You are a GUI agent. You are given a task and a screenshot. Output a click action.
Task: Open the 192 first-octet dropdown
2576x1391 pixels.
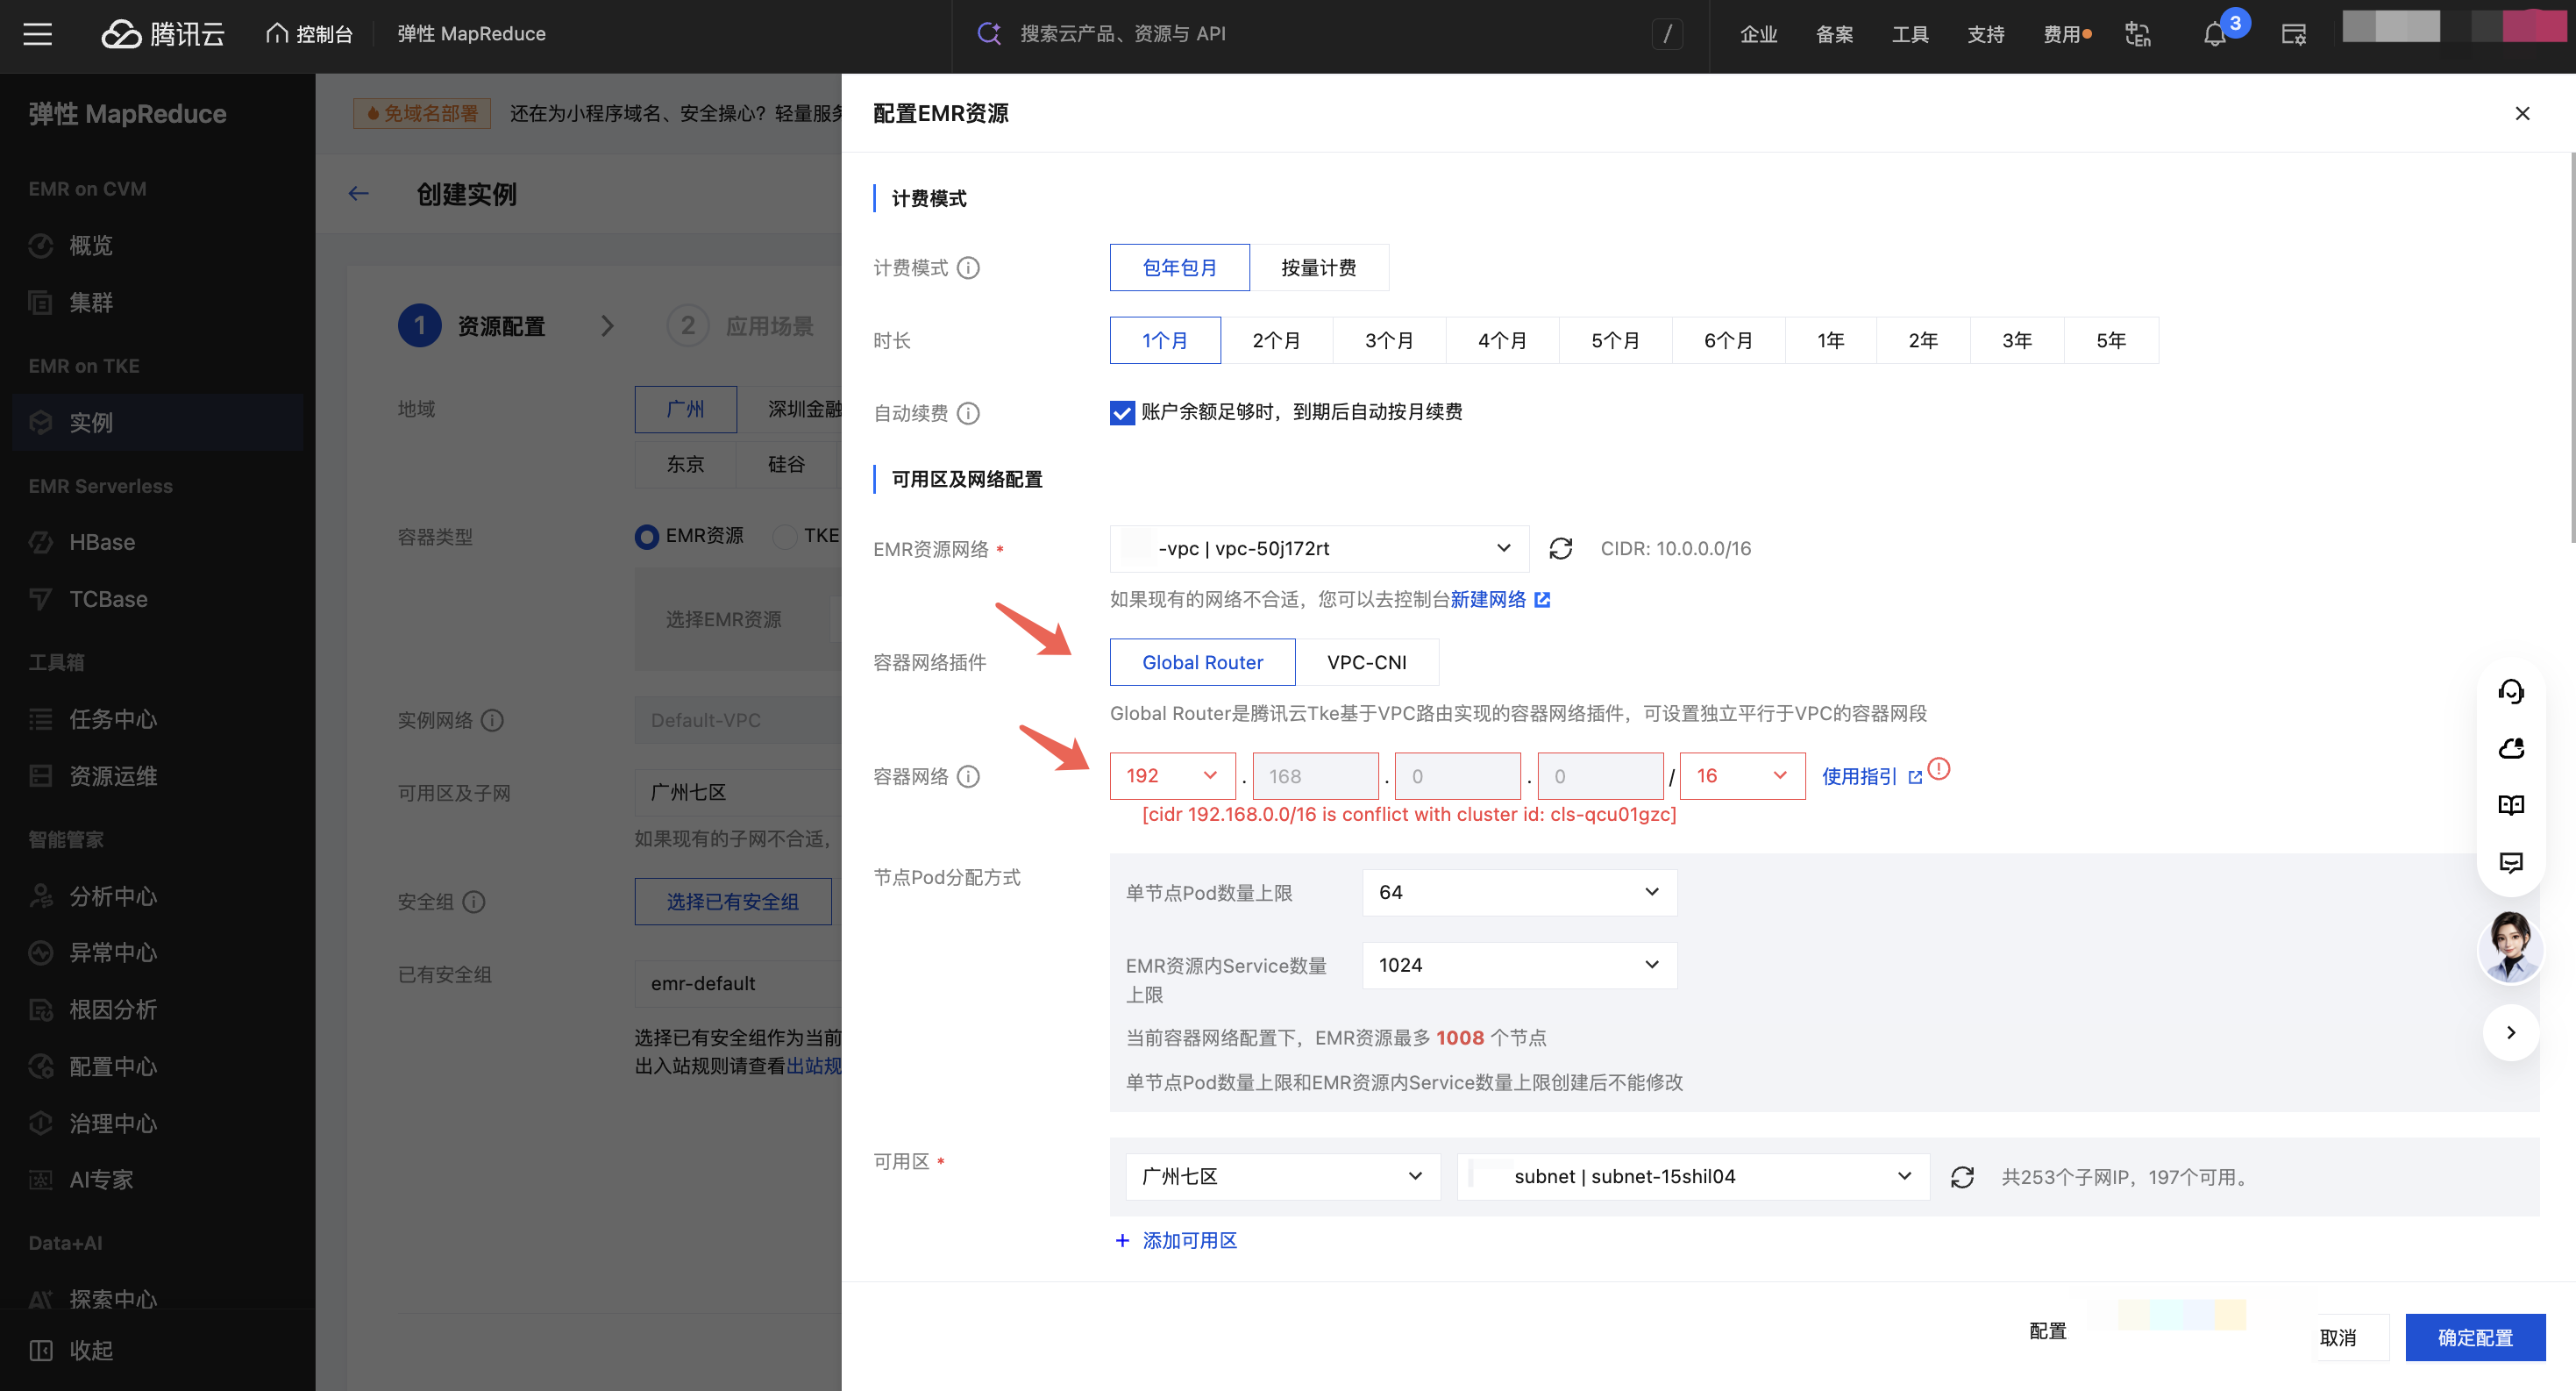(1172, 776)
